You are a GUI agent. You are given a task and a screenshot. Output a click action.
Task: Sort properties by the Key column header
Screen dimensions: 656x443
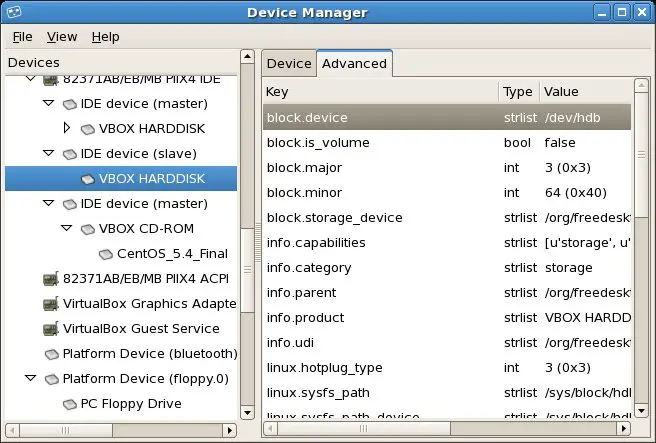click(x=380, y=91)
